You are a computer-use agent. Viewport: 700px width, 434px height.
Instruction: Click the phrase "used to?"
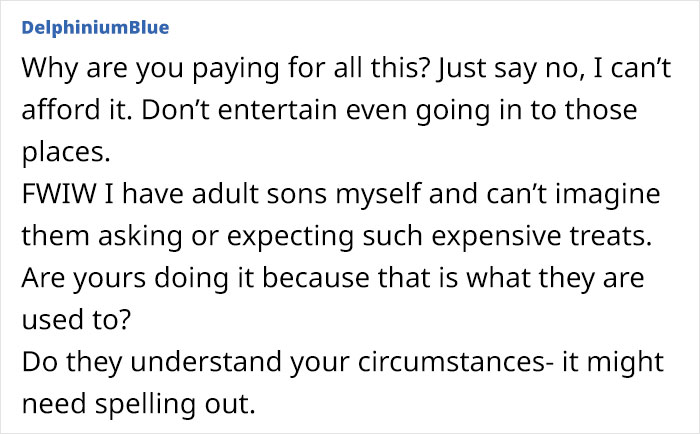(76, 320)
